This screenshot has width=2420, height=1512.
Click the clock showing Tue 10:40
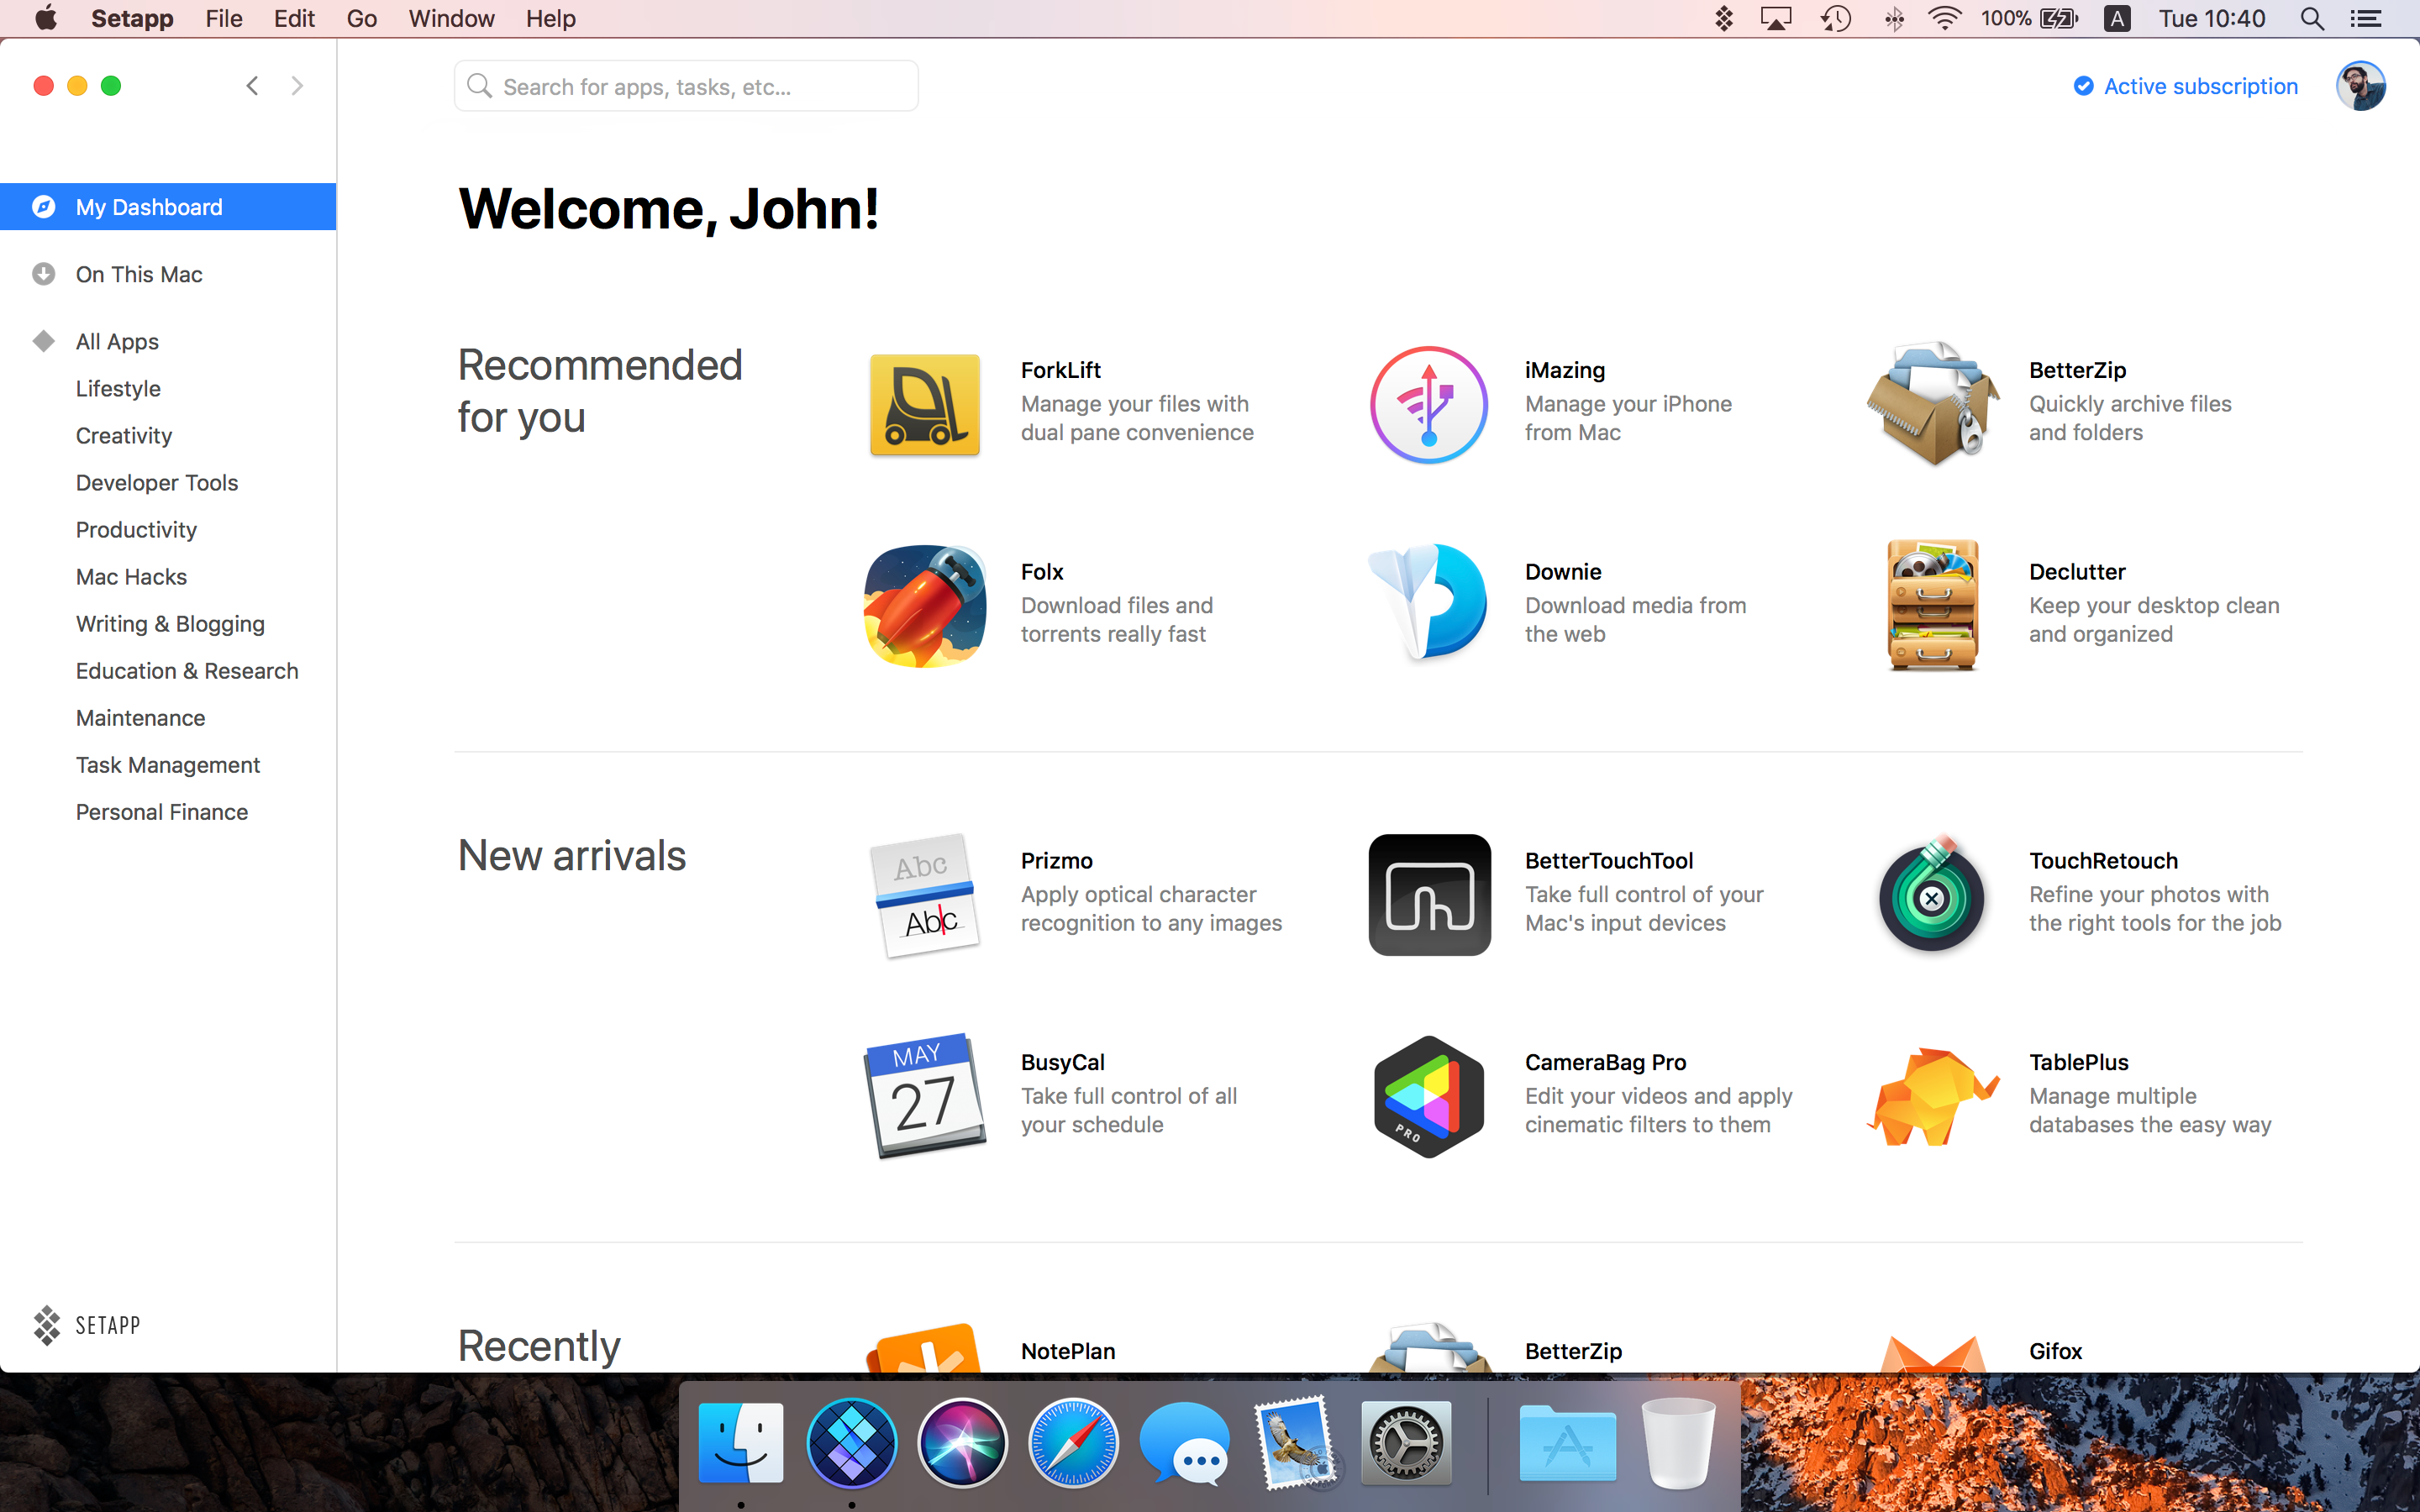(x=2211, y=19)
